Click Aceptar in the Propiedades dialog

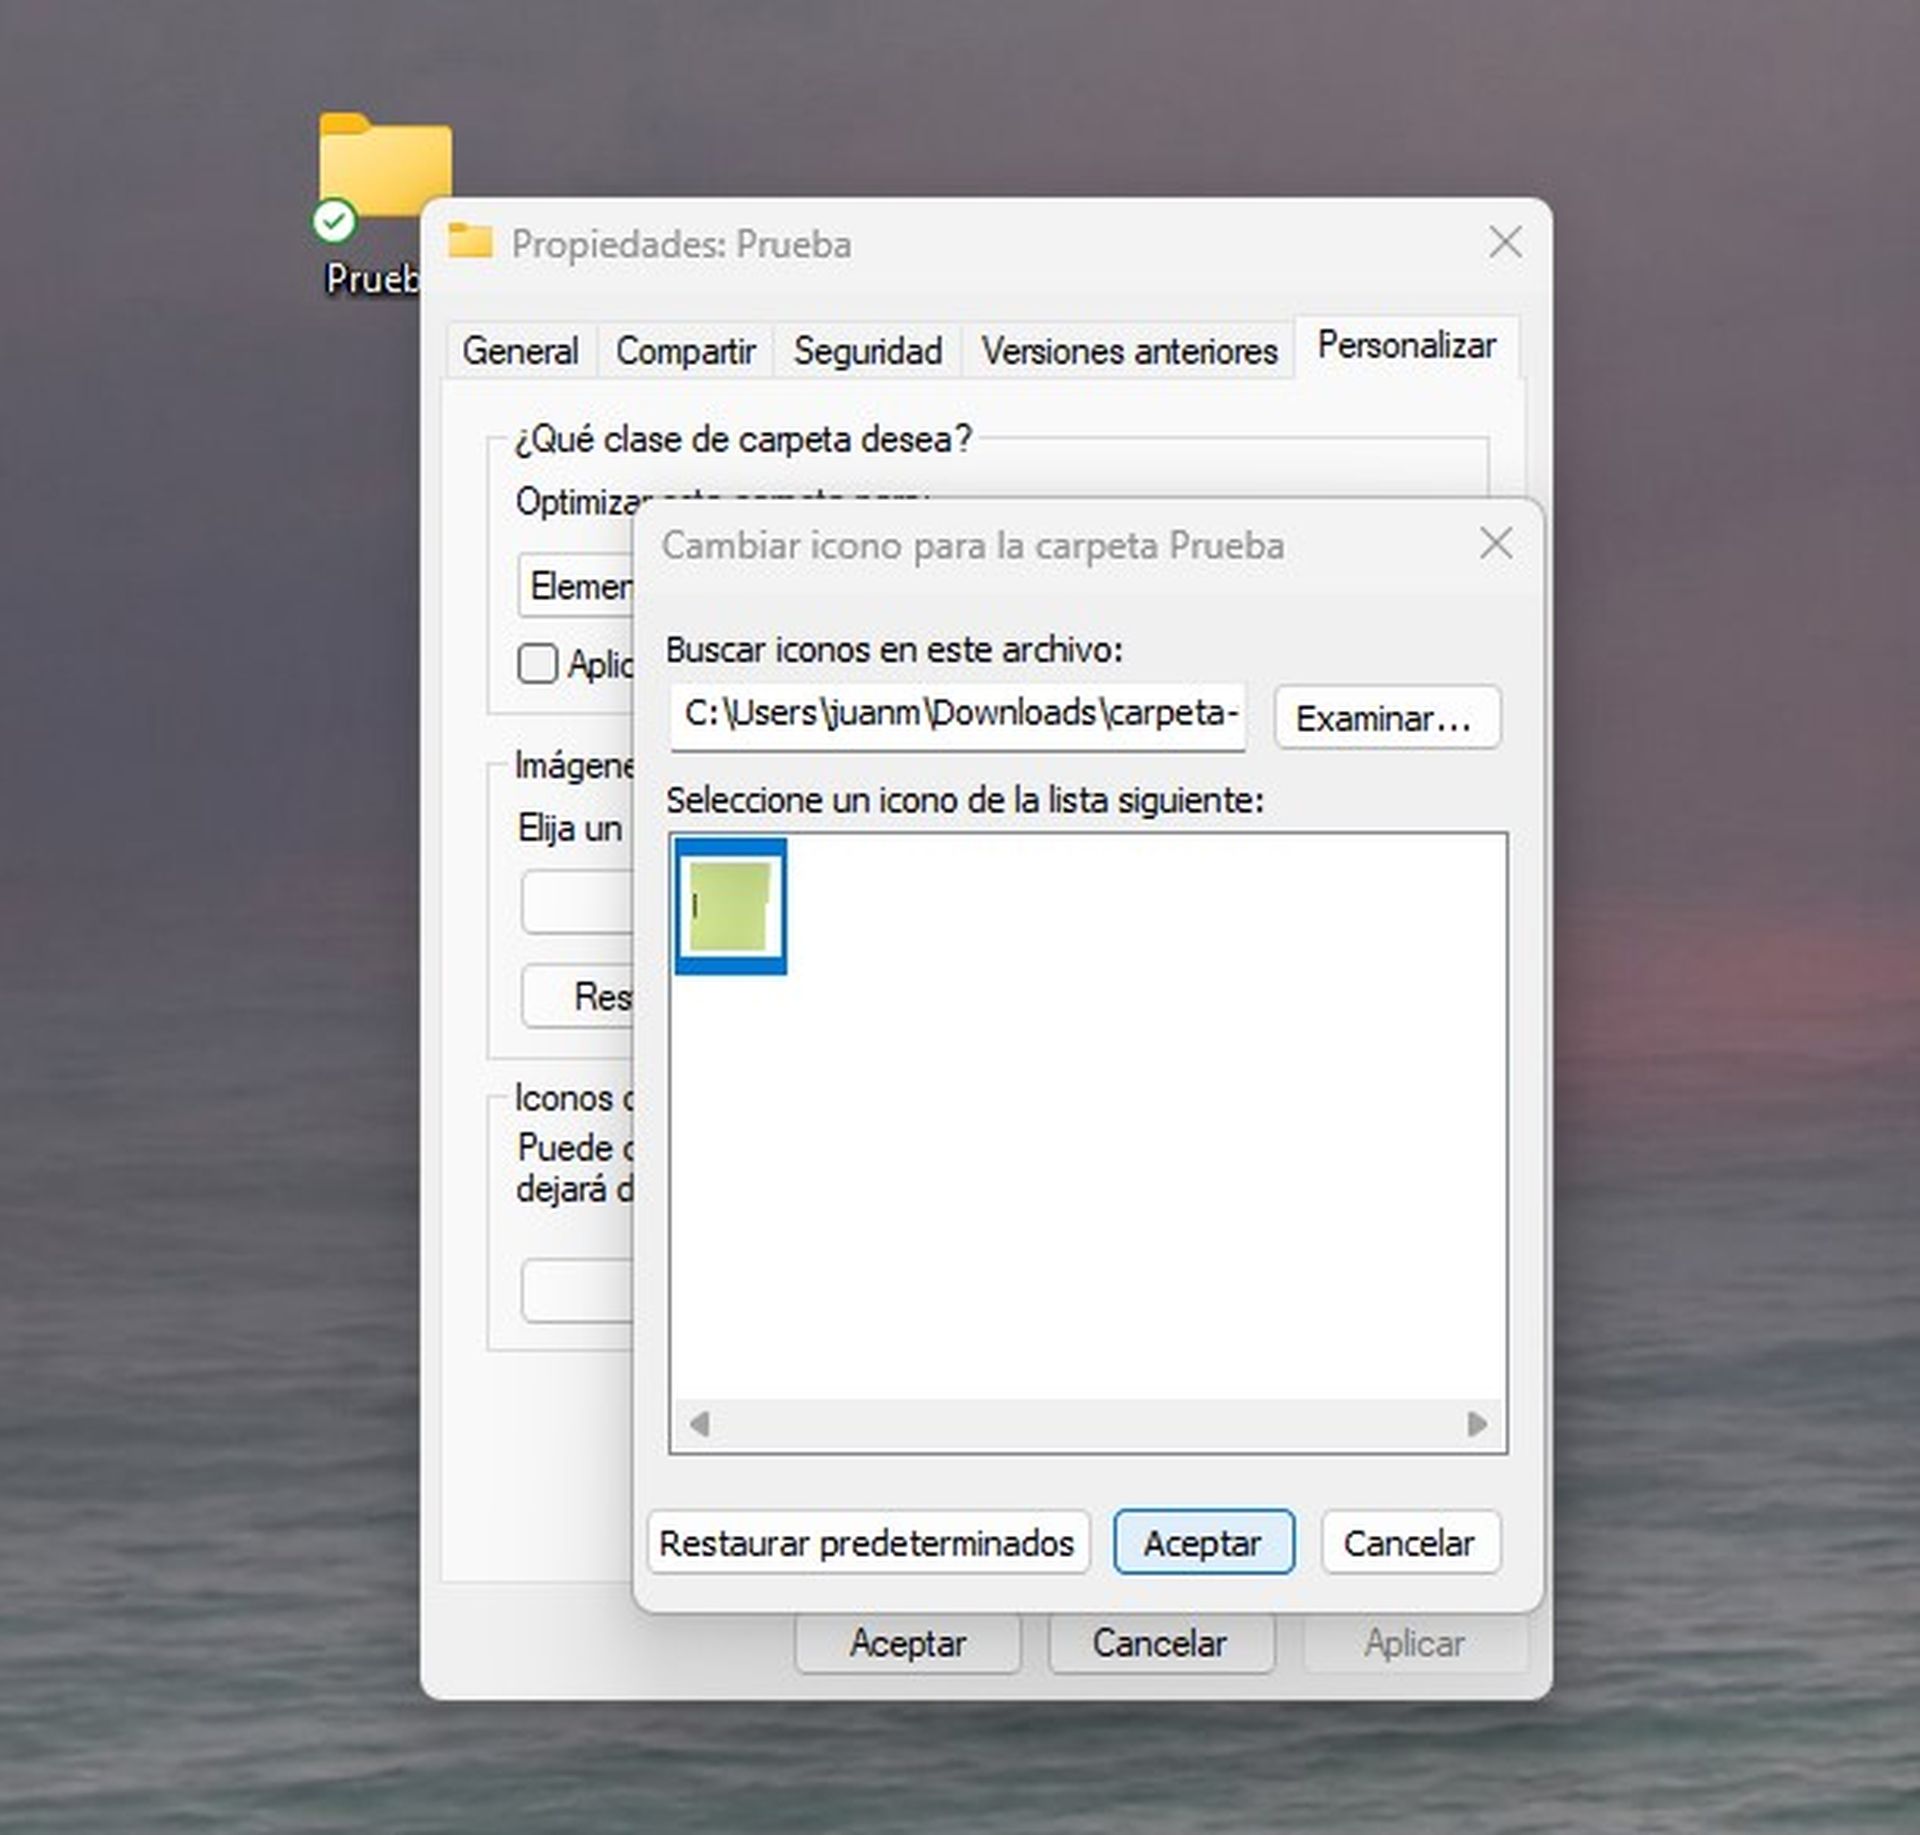tap(908, 1643)
